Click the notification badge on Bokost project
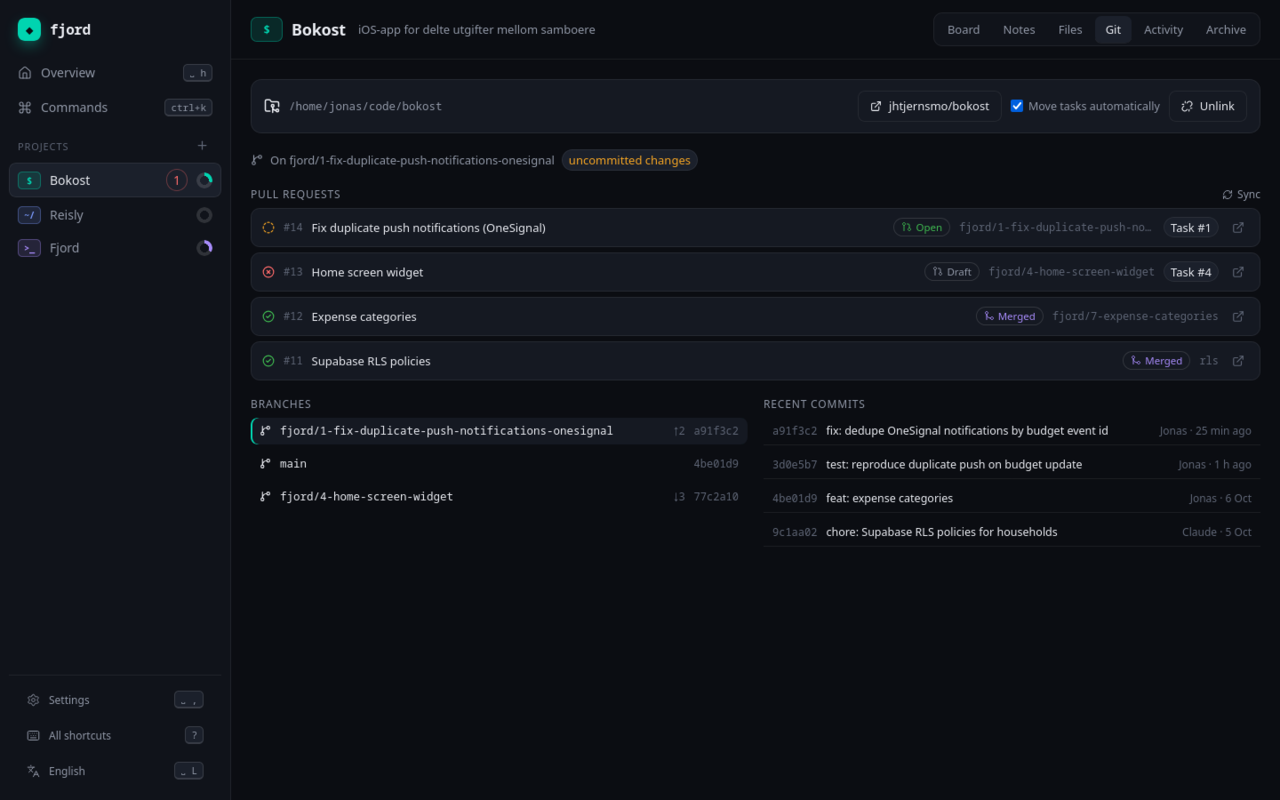 click(177, 181)
